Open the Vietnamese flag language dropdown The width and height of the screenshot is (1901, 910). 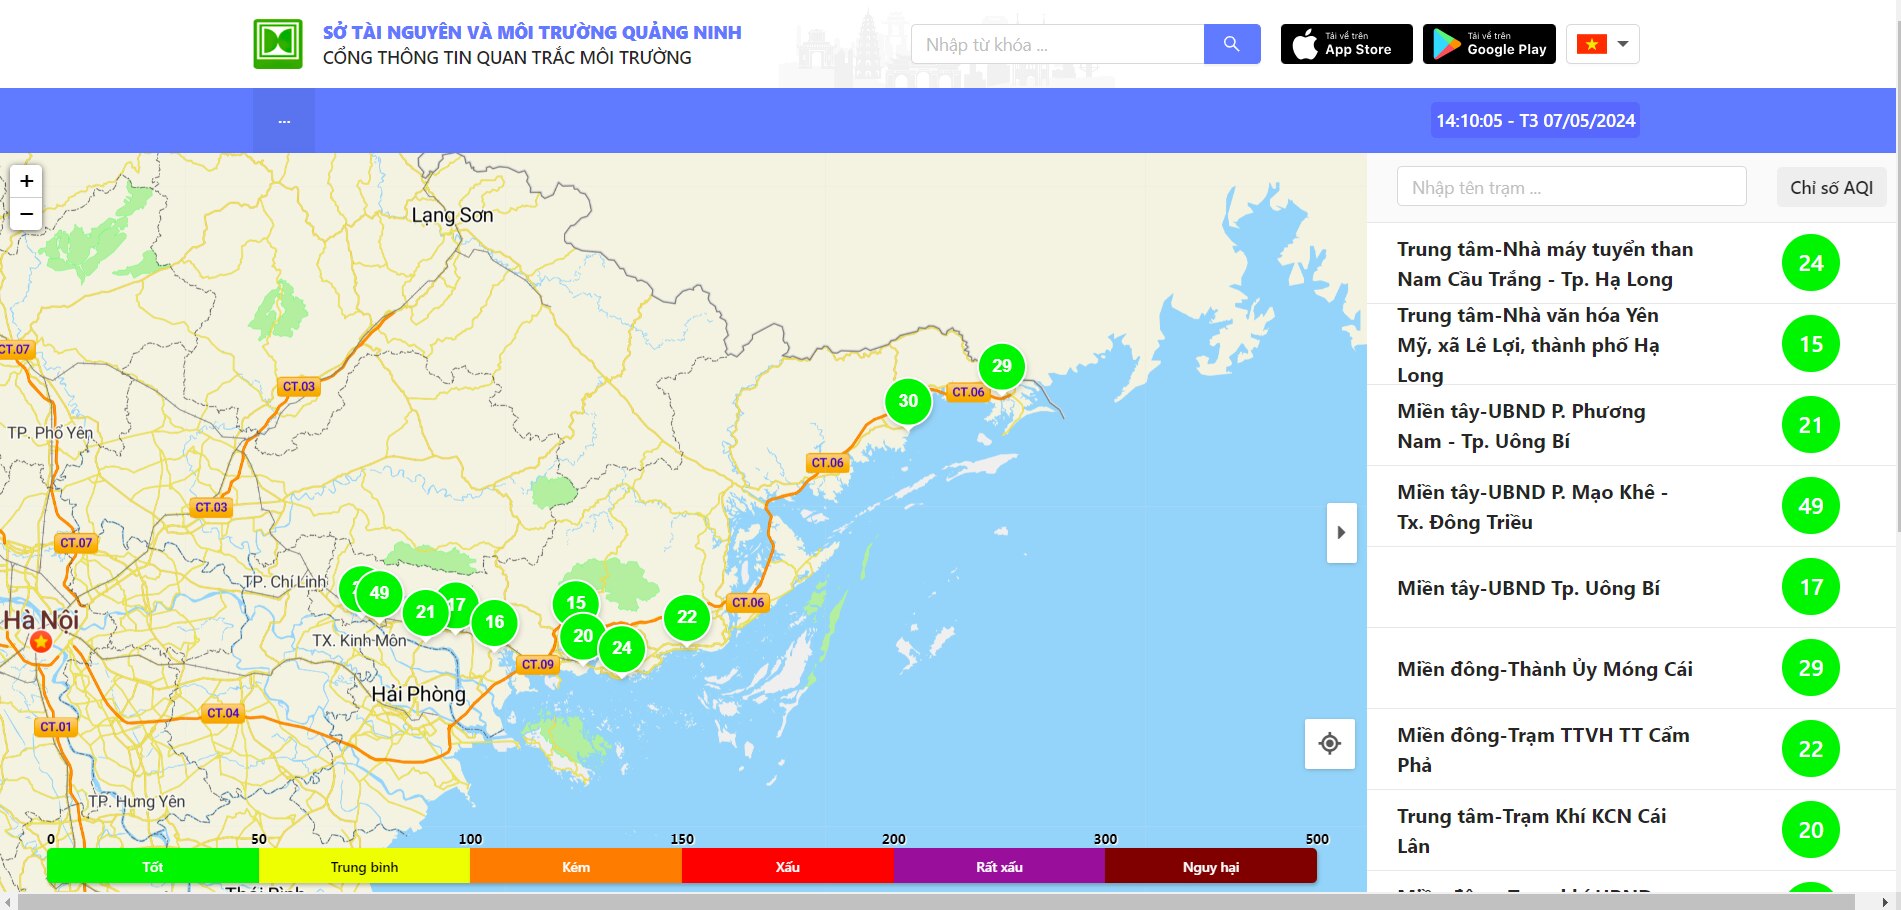(x=1602, y=44)
